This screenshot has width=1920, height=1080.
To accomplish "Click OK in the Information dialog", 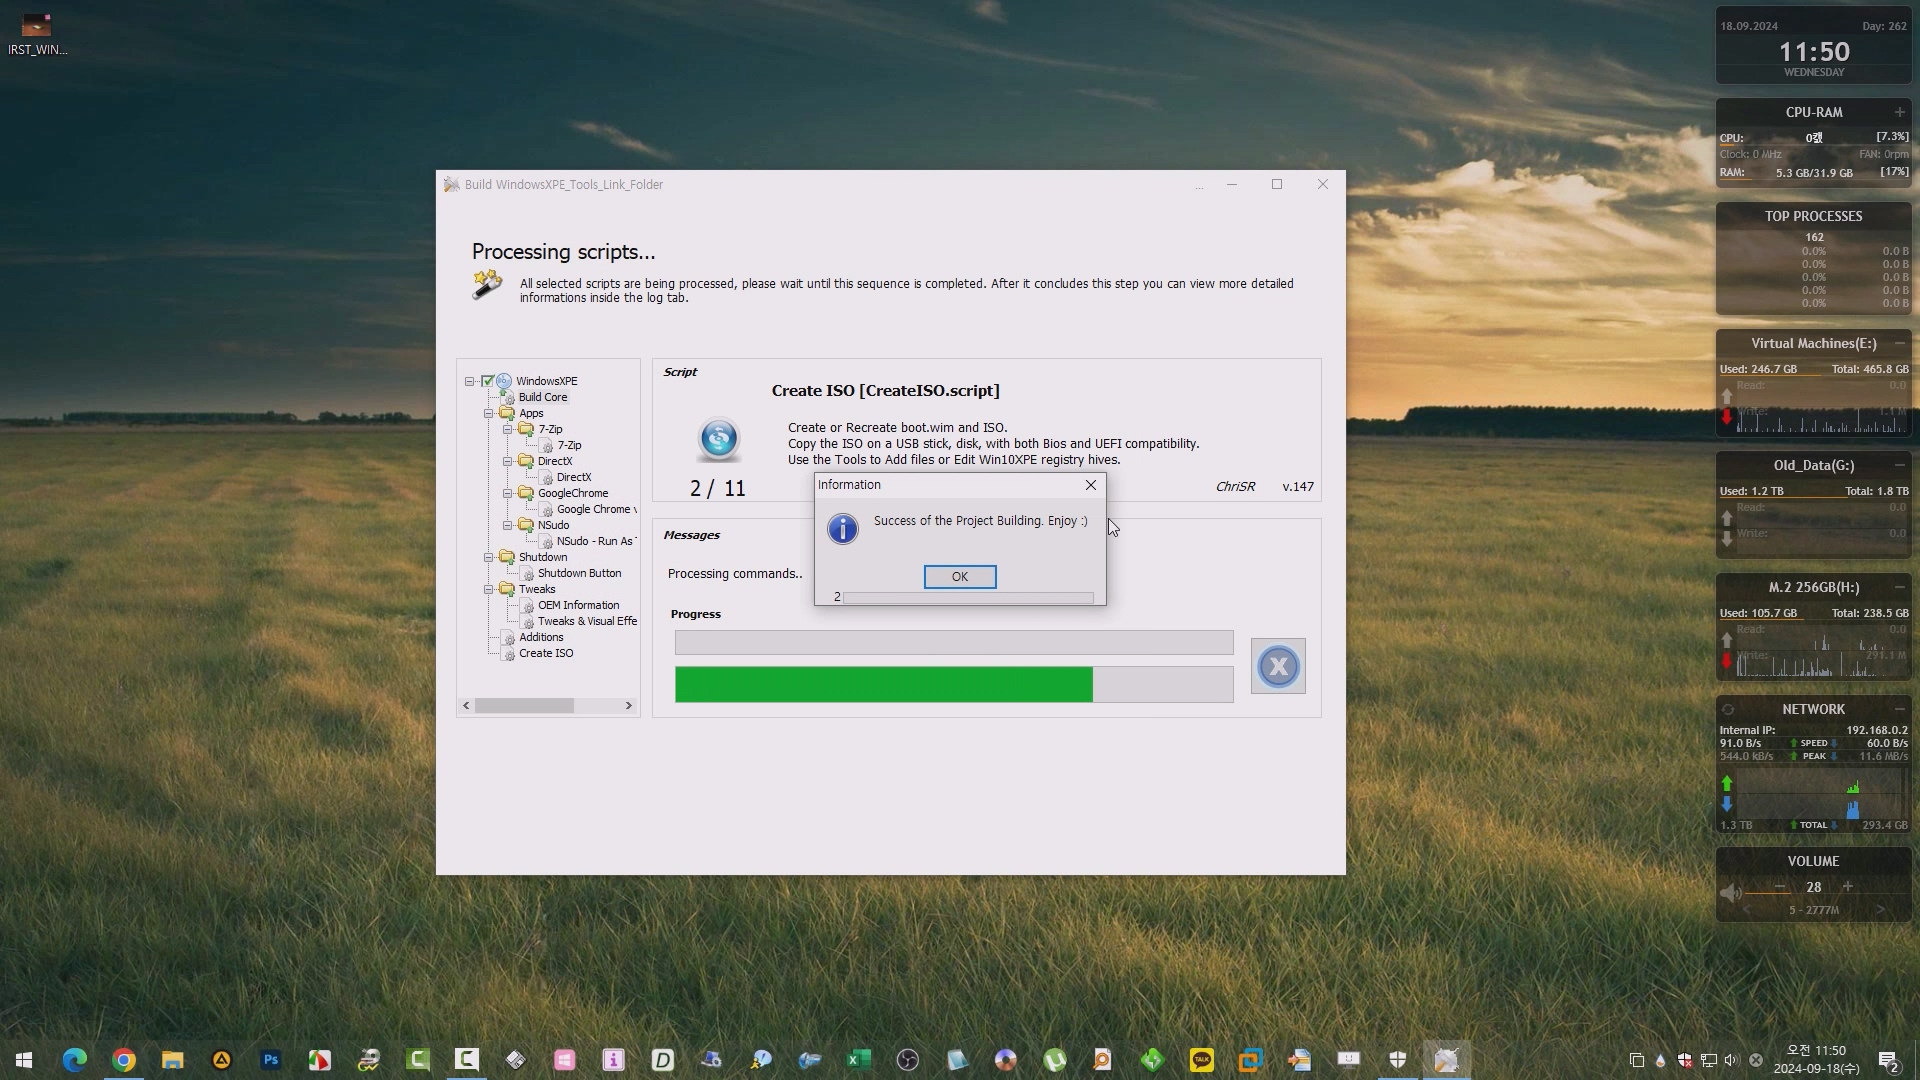I will [959, 577].
